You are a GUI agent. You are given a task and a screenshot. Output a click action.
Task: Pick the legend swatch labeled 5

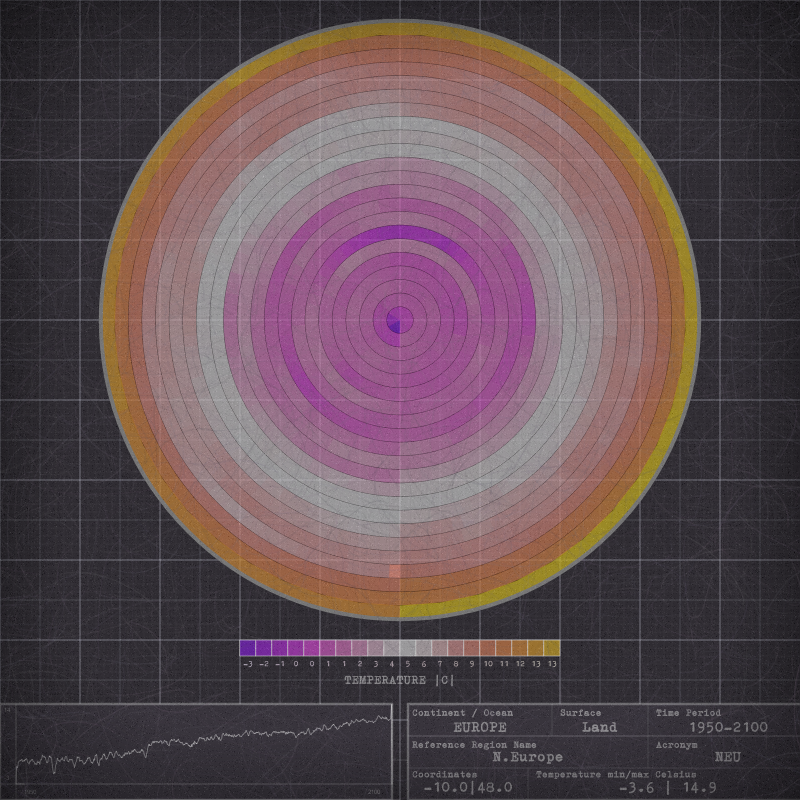408,648
